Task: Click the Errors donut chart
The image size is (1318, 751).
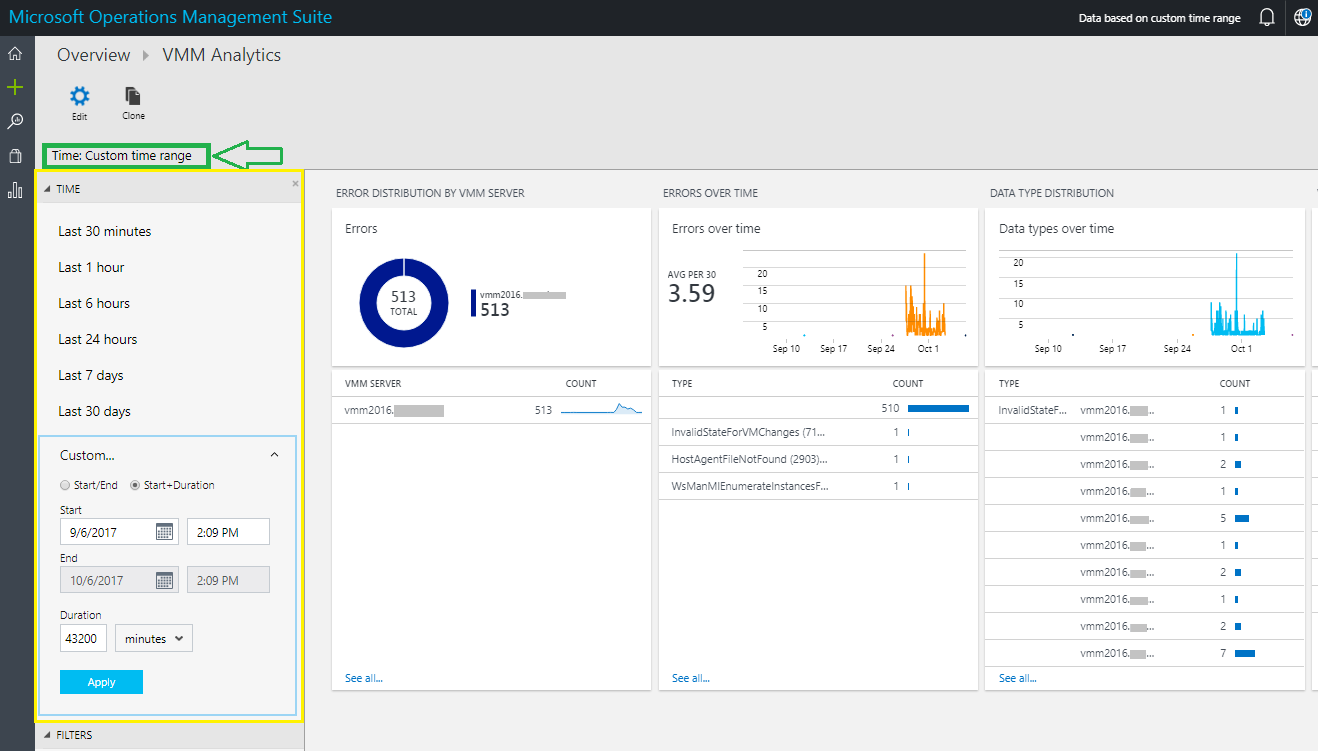Action: point(403,302)
